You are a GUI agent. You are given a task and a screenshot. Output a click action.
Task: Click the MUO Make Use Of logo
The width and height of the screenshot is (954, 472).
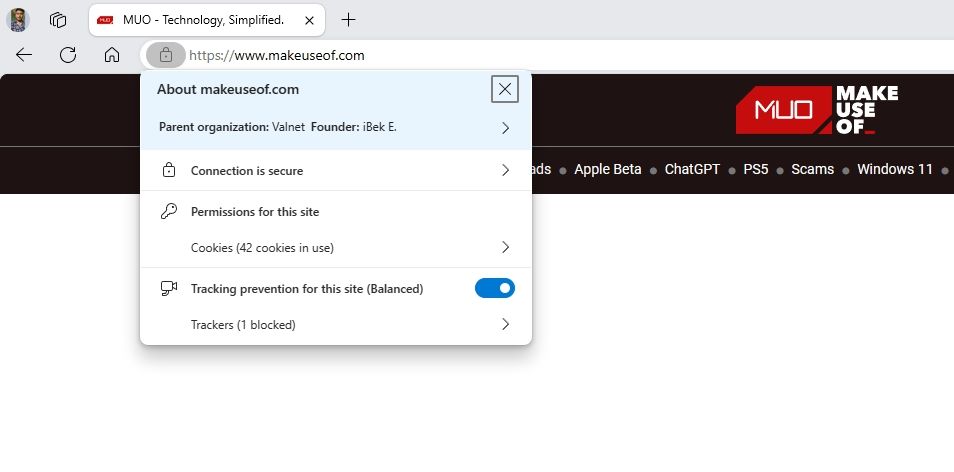(x=816, y=110)
